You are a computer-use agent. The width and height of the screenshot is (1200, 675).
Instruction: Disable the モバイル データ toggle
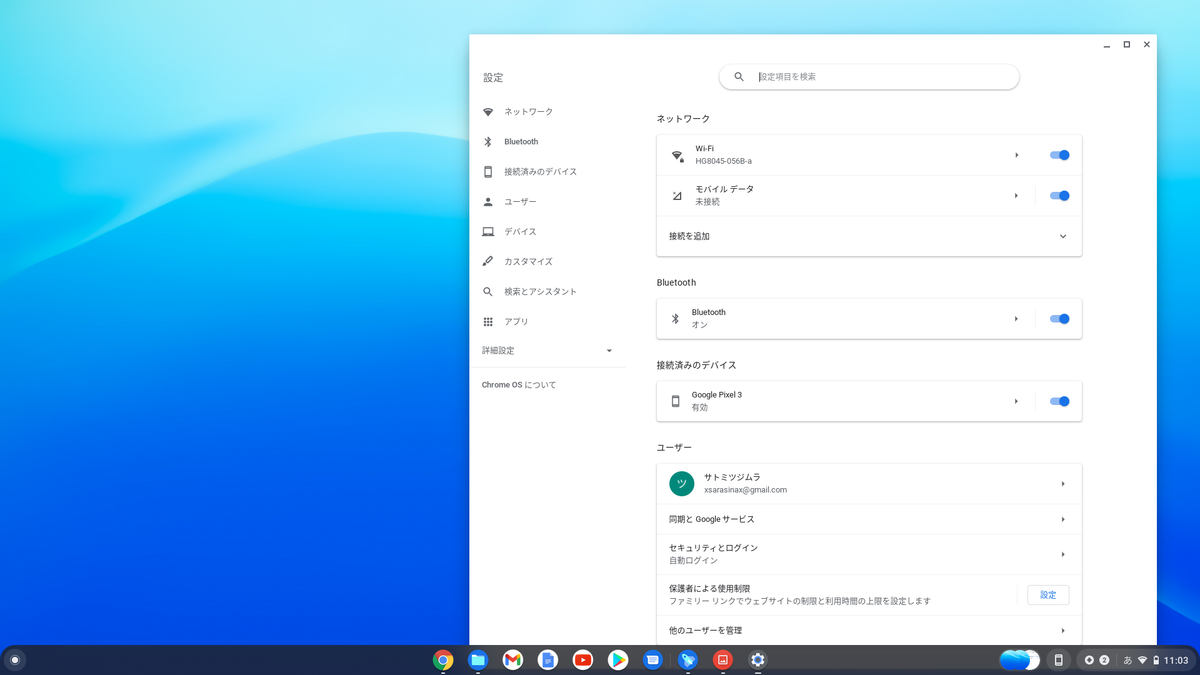point(1060,196)
